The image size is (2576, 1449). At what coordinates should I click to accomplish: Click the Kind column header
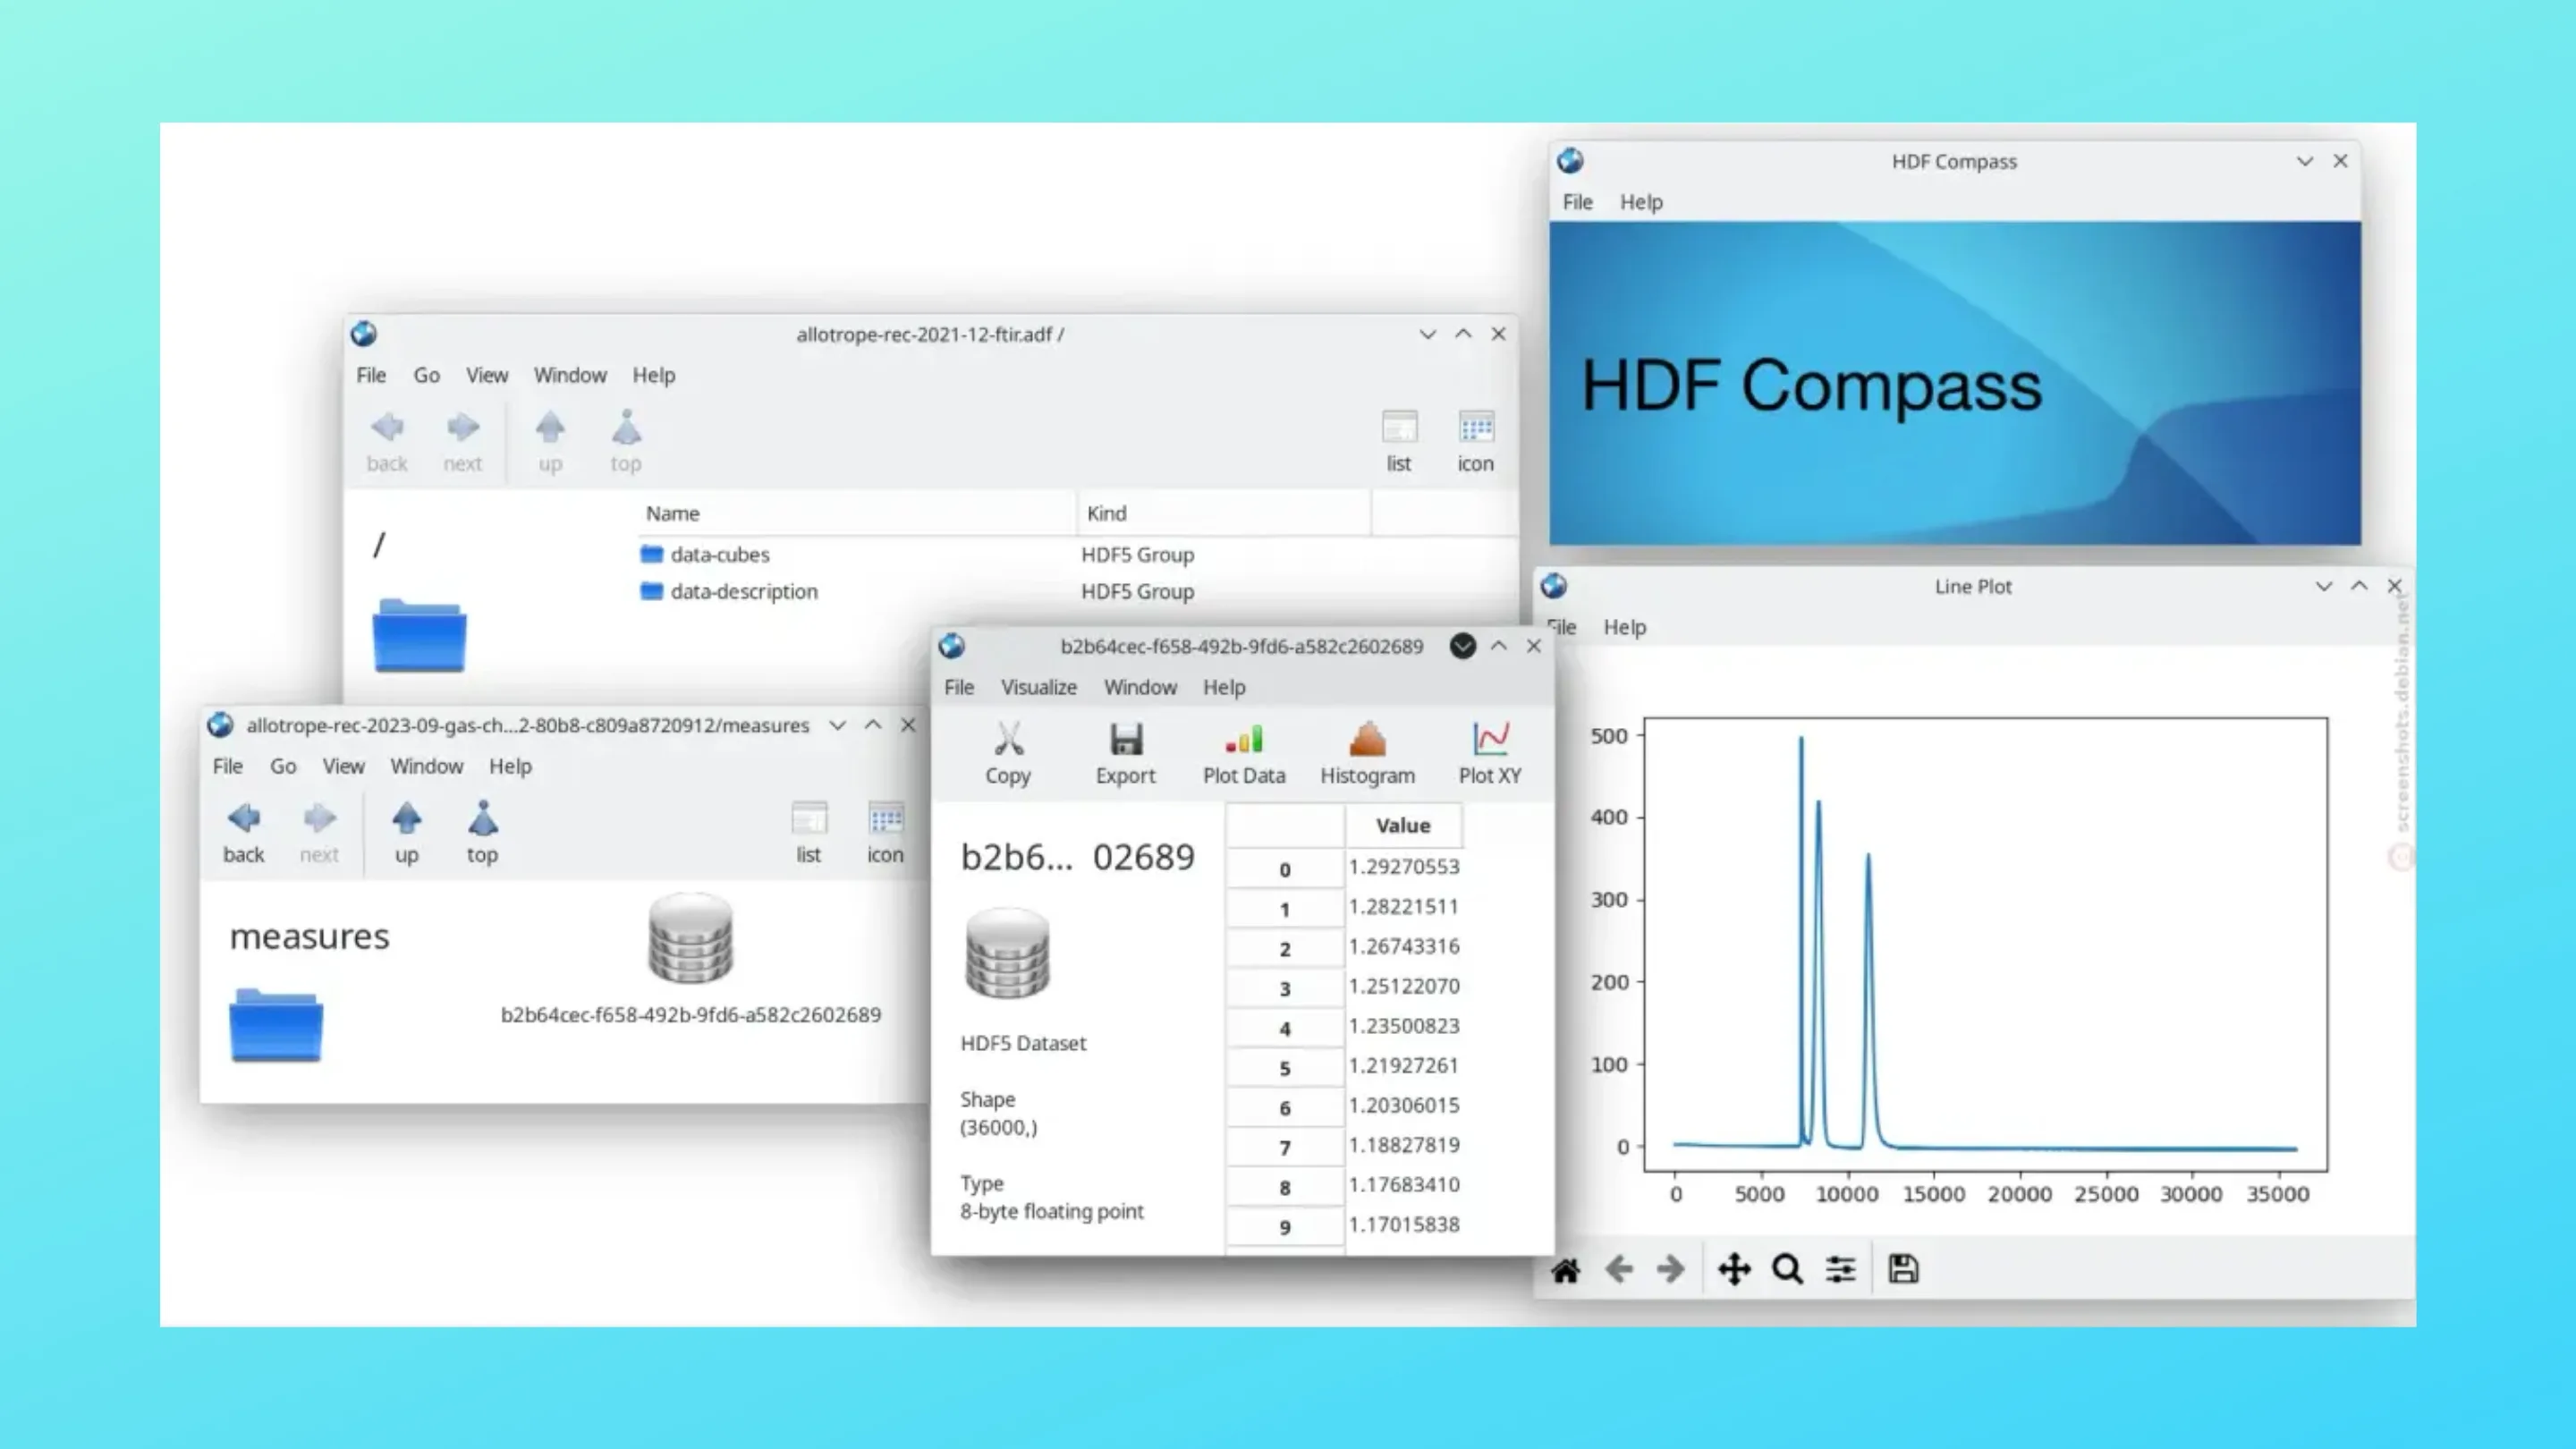click(x=1224, y=513)
